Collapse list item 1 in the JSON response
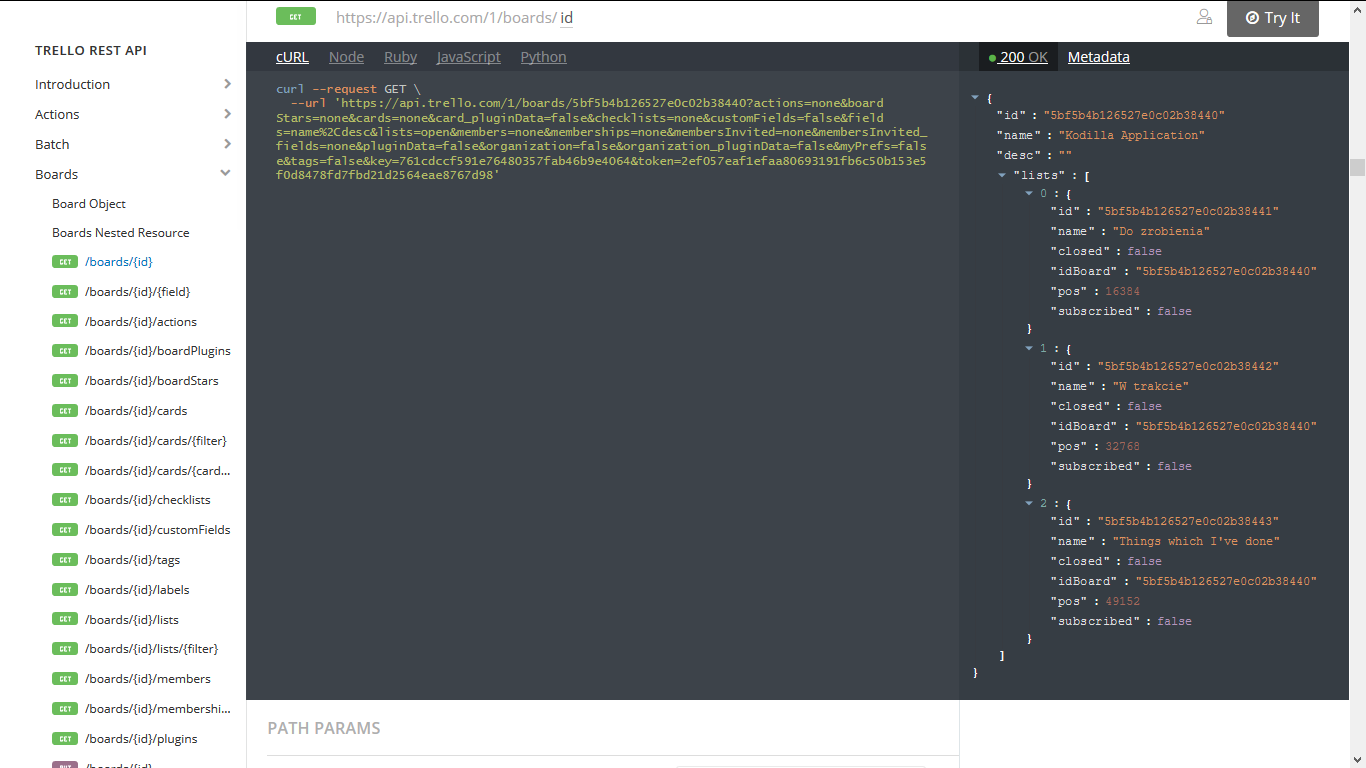This screenshot has height=768, width=1366. point(1029,348)
